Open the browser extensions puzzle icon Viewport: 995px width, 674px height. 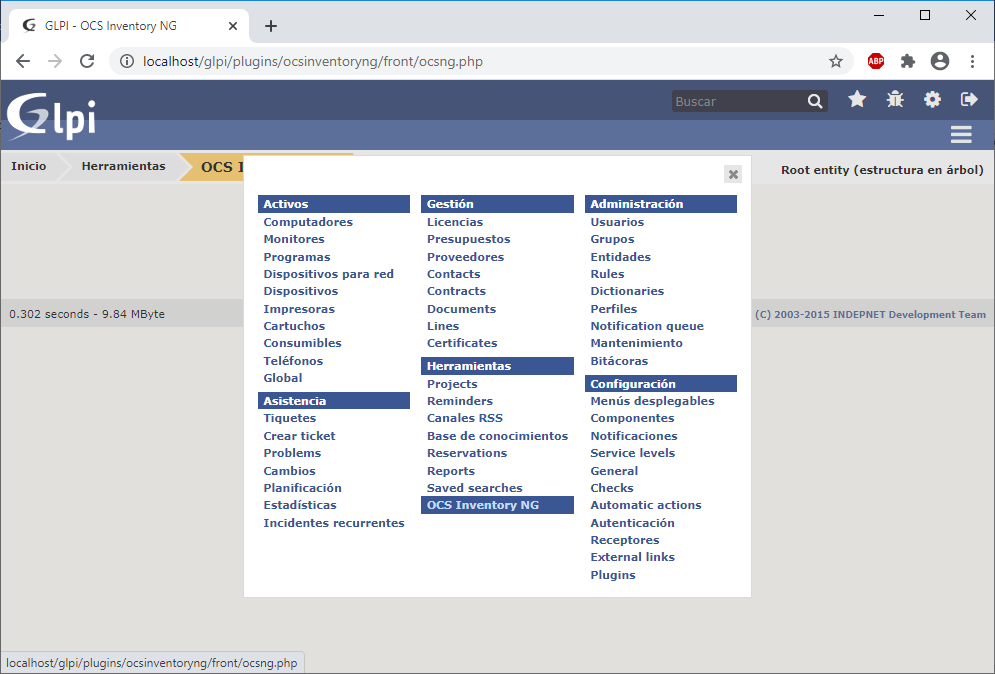908,62
